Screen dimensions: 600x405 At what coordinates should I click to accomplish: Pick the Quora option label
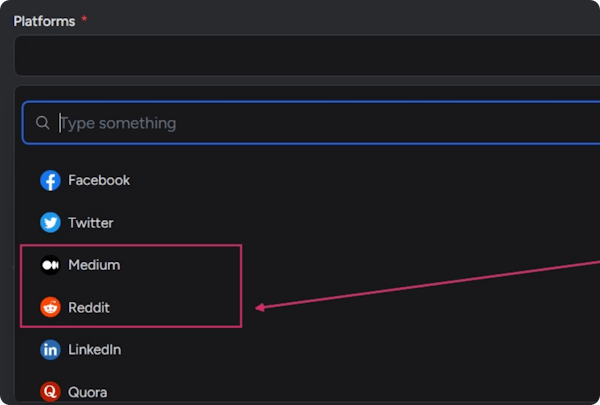[88, 392]
